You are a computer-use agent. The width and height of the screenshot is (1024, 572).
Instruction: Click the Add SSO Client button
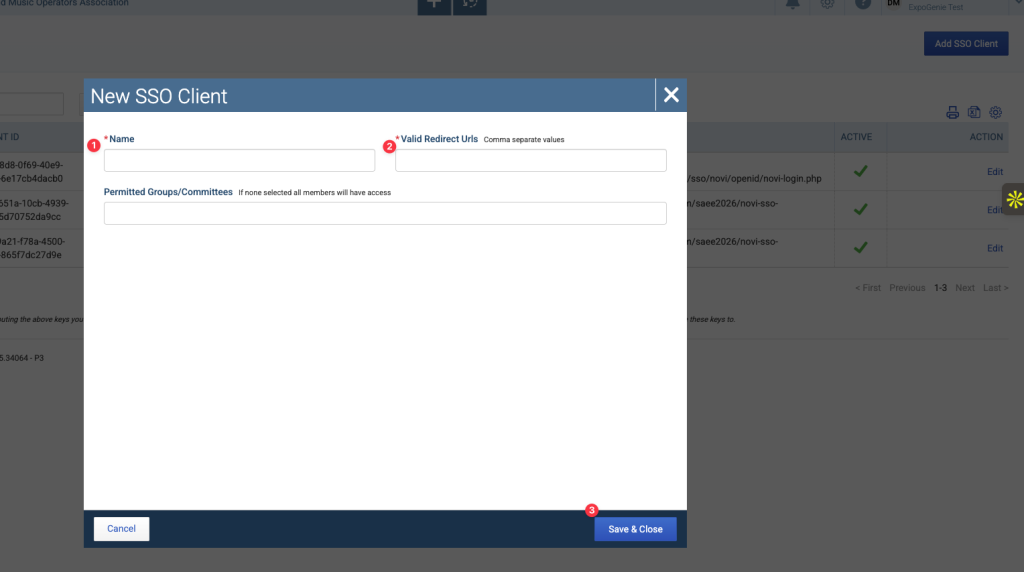tap(965, 44)
